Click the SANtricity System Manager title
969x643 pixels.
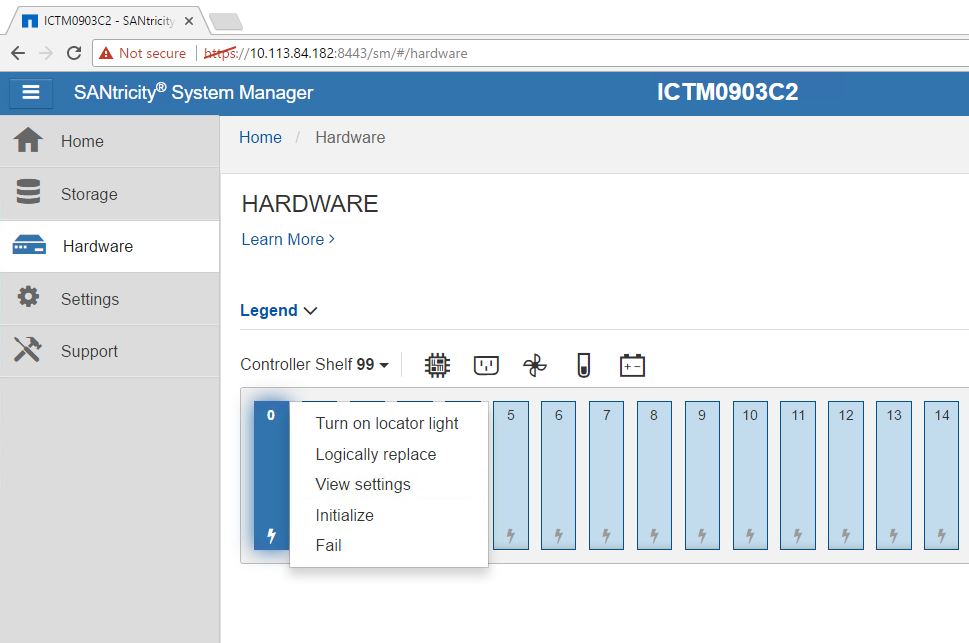[x=193, y=92]
